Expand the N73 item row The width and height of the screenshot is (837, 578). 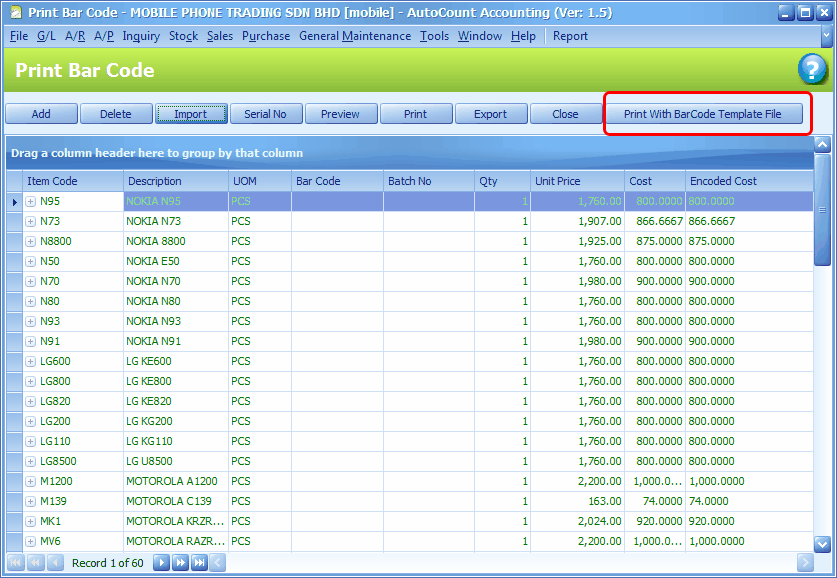tap(30, 221)
